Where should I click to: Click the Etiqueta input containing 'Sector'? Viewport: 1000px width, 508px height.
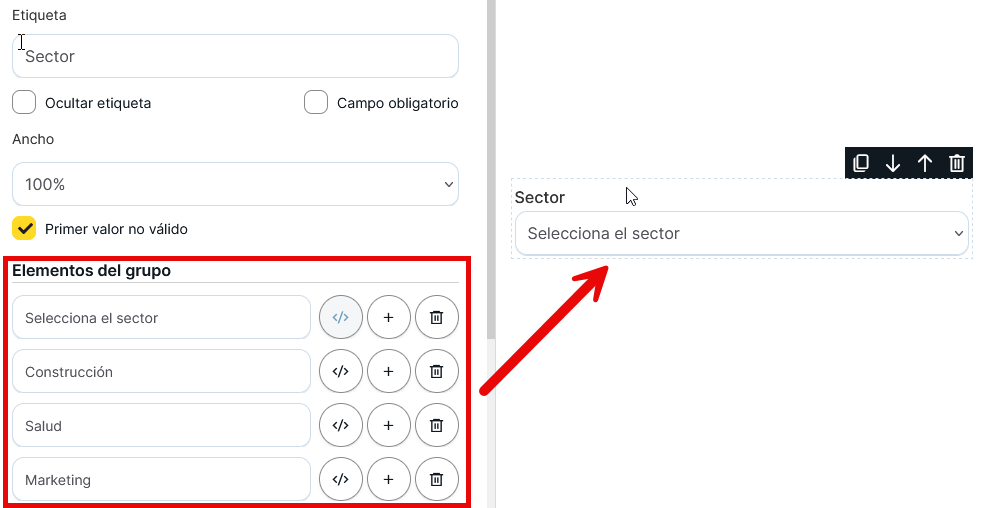pos(235,56)
